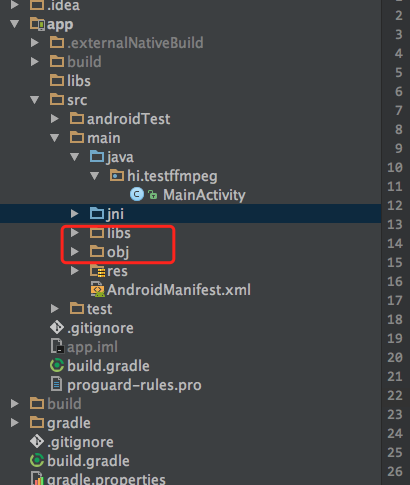Click line number 12 in gutter
This screenshot has height=485, width=410.
pos(395,205)
